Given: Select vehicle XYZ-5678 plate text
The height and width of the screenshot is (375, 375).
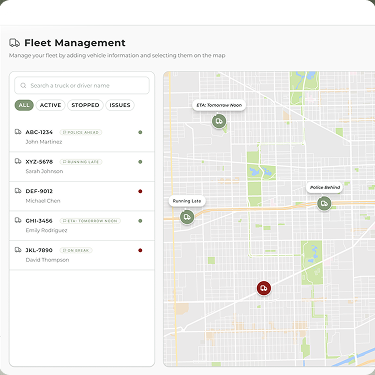Looking at the screenshot, I should [x=39, y=162].
